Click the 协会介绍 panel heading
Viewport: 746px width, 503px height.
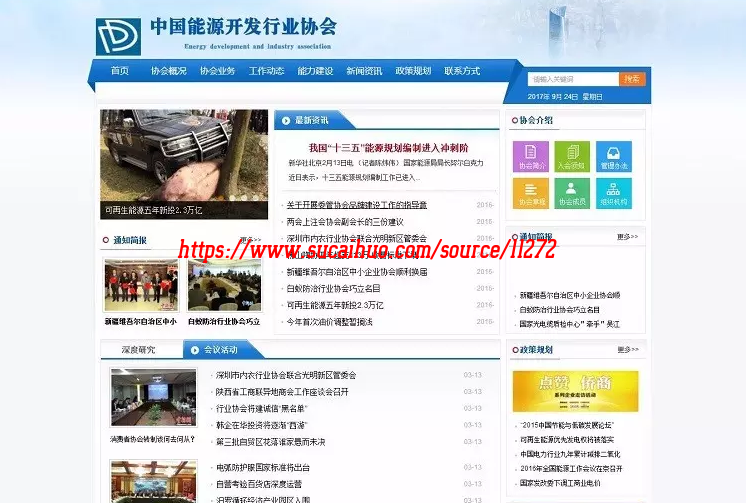click(536, 120)
